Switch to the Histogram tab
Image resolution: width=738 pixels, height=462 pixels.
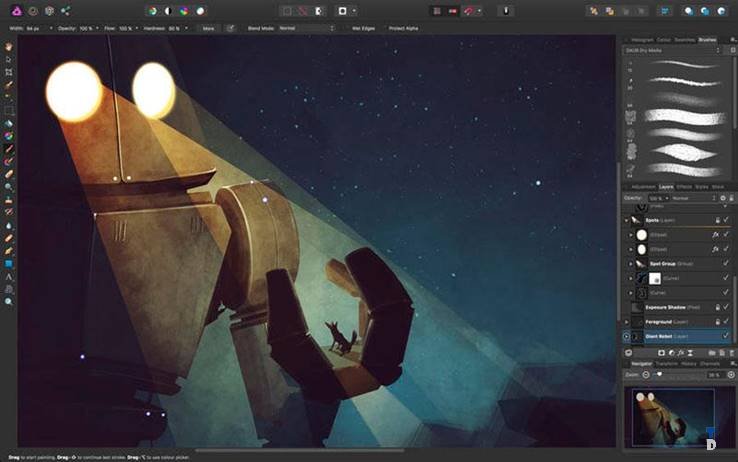click(x=643, y=39)
